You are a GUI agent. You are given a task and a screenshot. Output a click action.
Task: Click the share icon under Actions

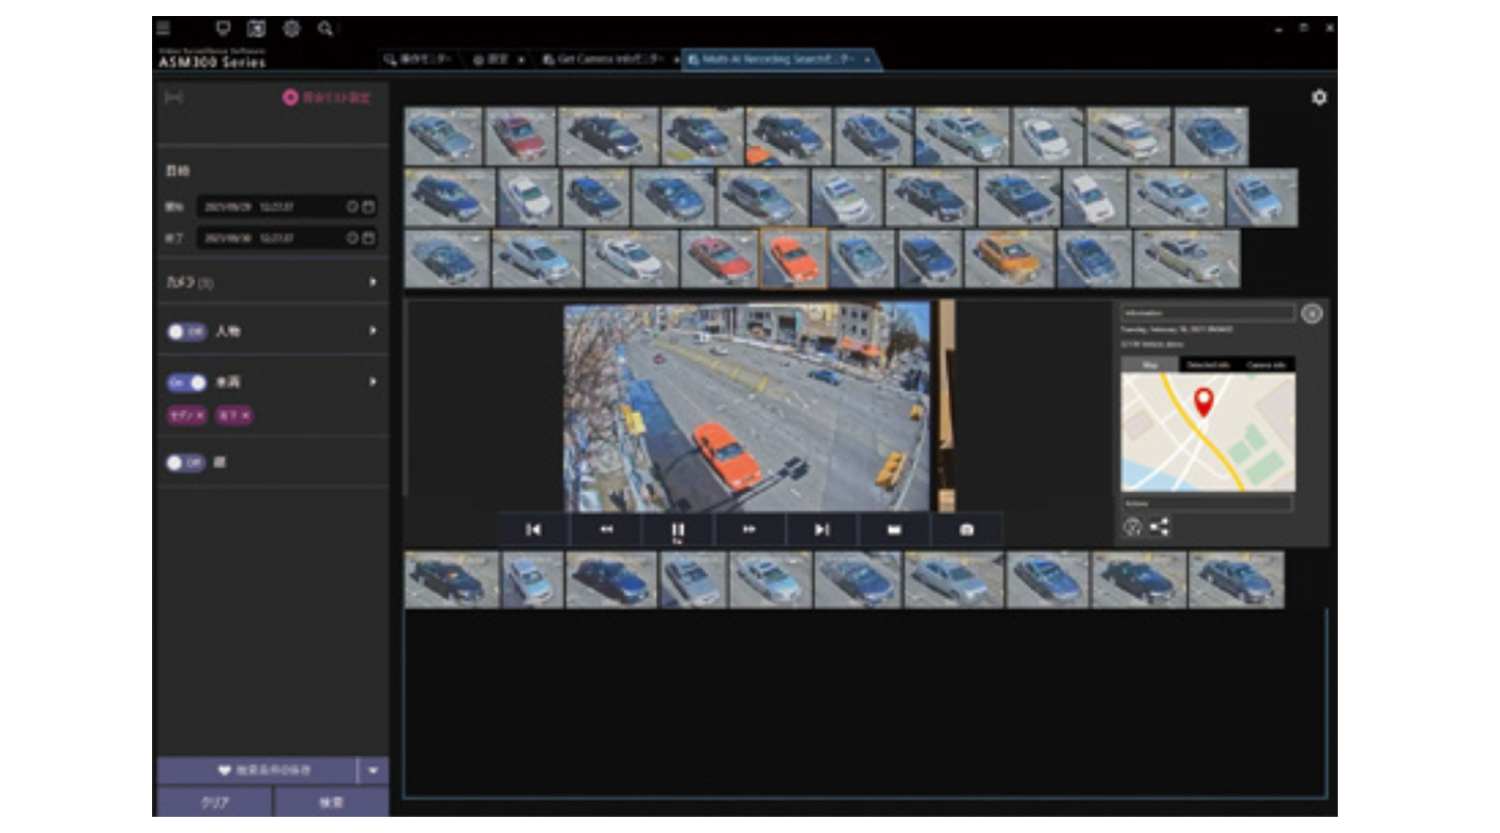coord(1159,526)
